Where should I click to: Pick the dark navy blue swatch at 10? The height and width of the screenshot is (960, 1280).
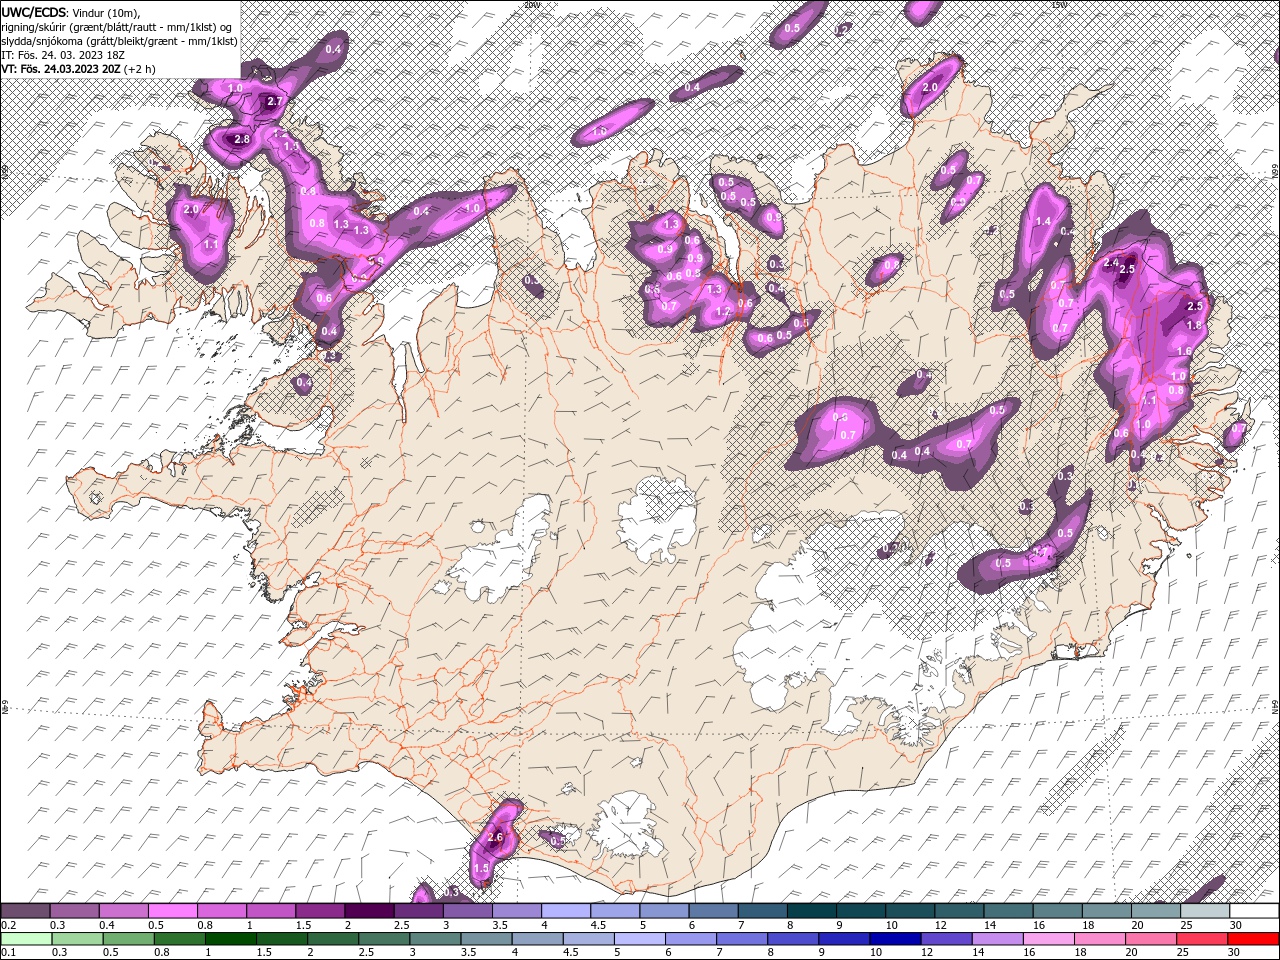coord(895,938)
